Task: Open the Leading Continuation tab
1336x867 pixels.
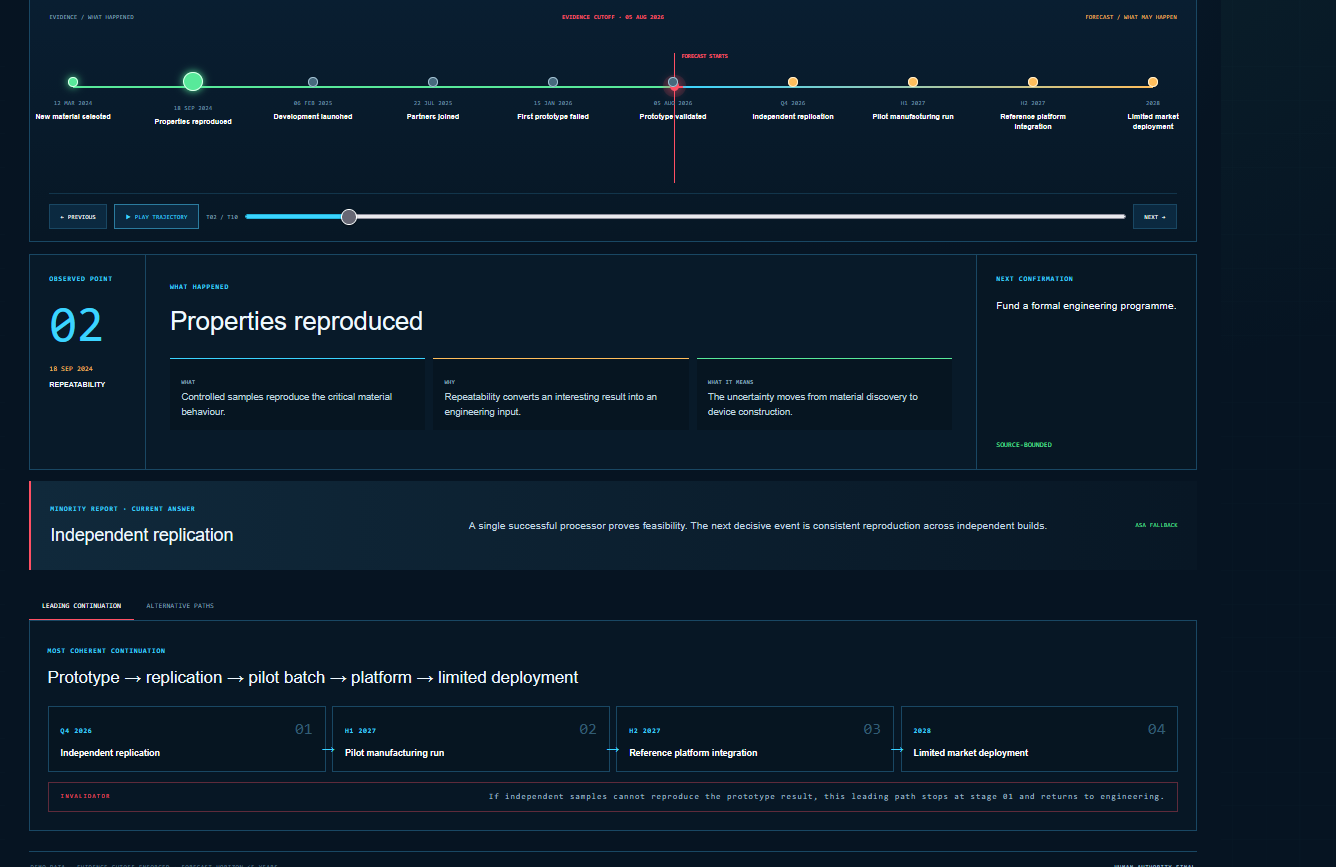Action: (81, 606)
